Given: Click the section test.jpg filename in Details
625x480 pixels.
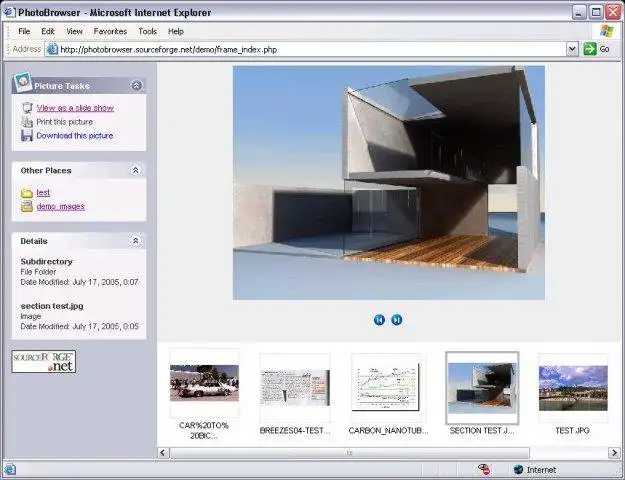Looking at the screenshot, I should (x=52, y=306).
